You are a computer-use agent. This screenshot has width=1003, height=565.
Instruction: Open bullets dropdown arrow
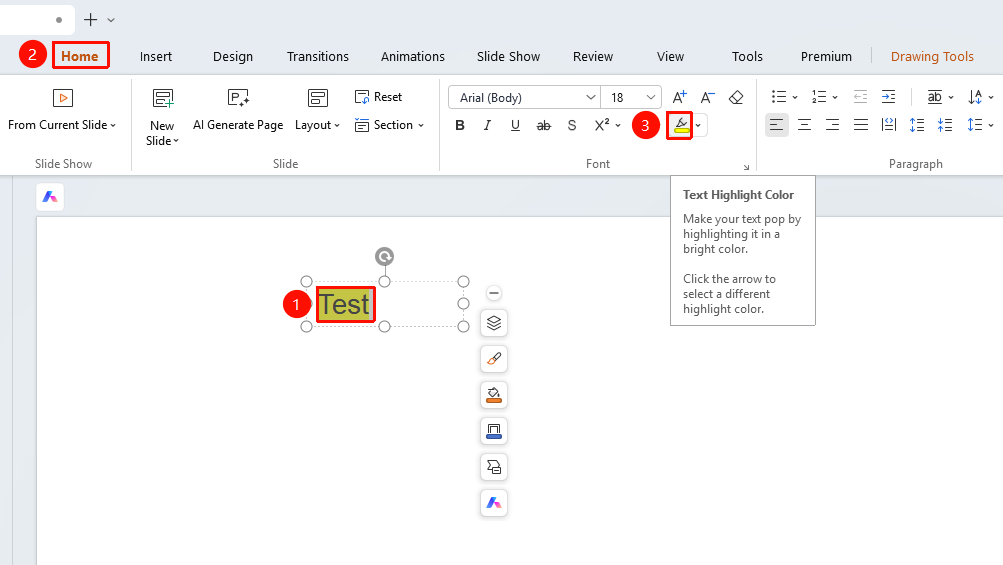click(795, 98)
